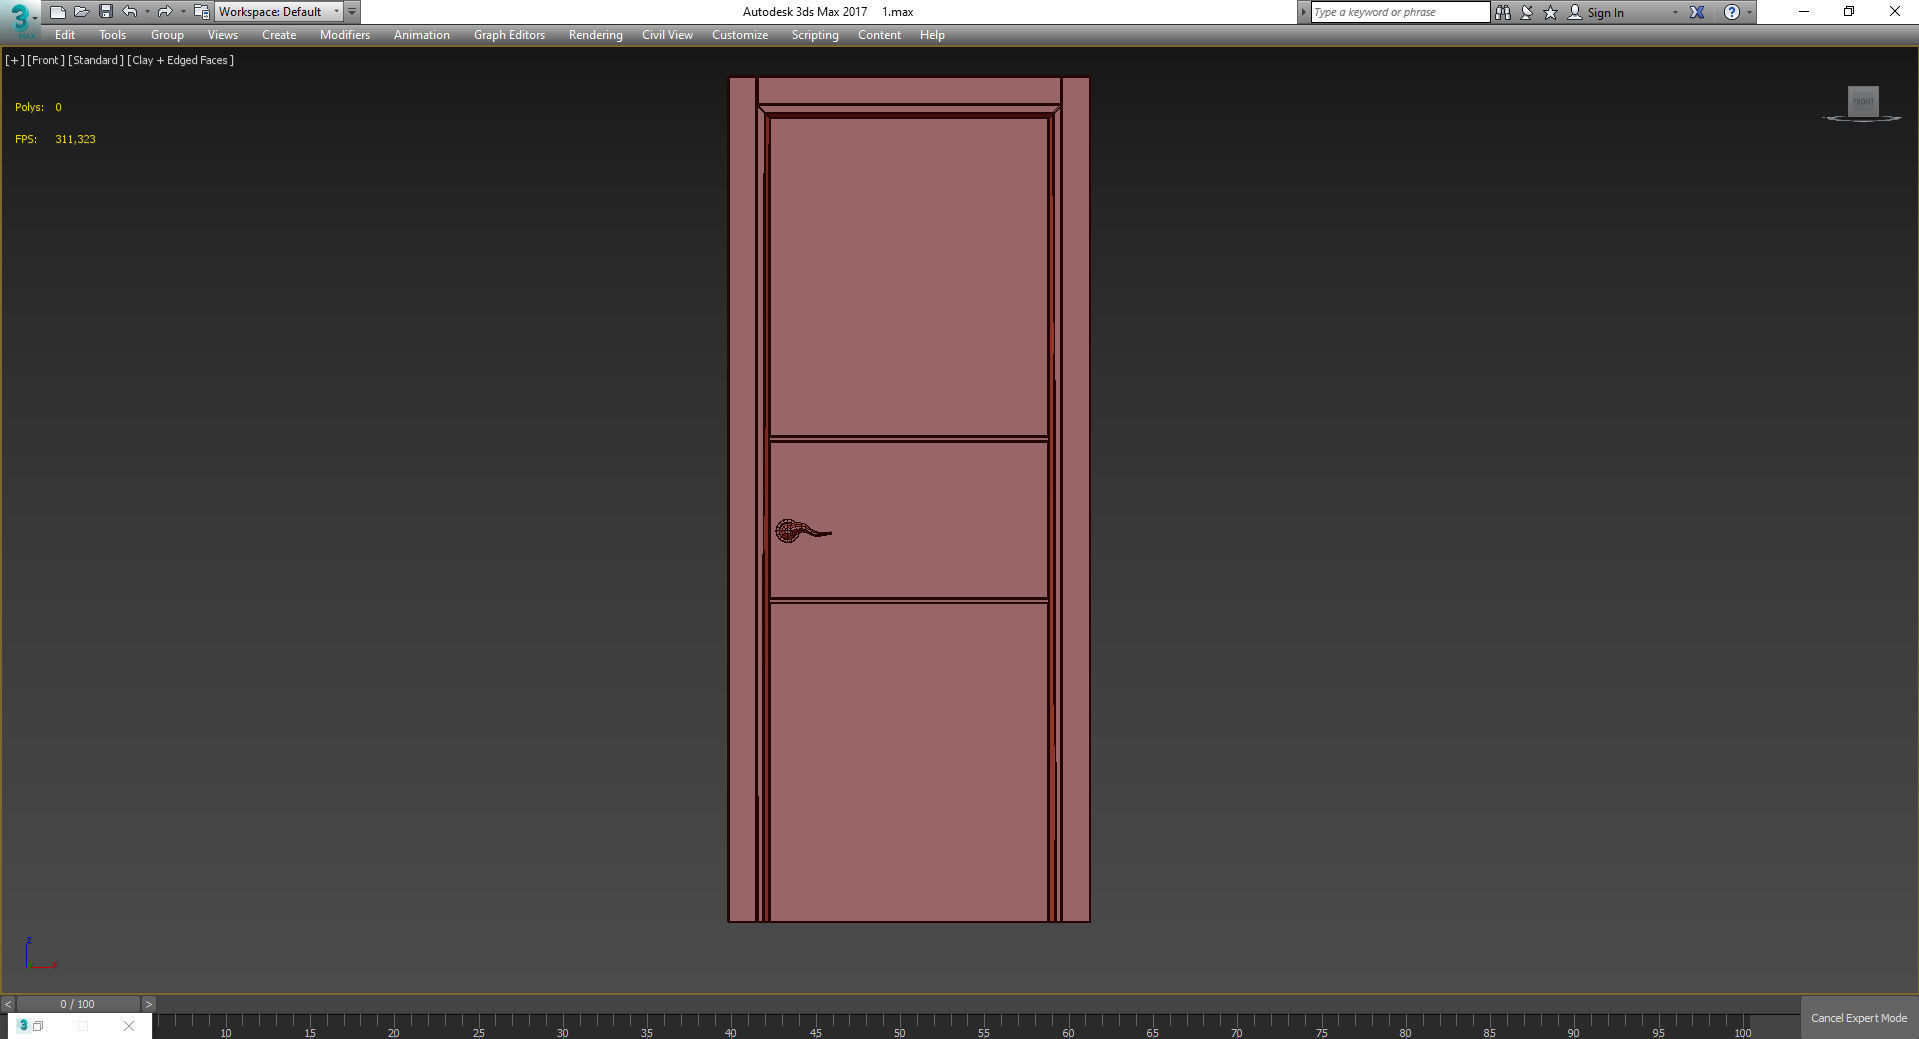Click the FPS: 311,323 statistic
The height and width of the screenshot is (1039, 1919).
pyautogui.click(x=55, y=139)
